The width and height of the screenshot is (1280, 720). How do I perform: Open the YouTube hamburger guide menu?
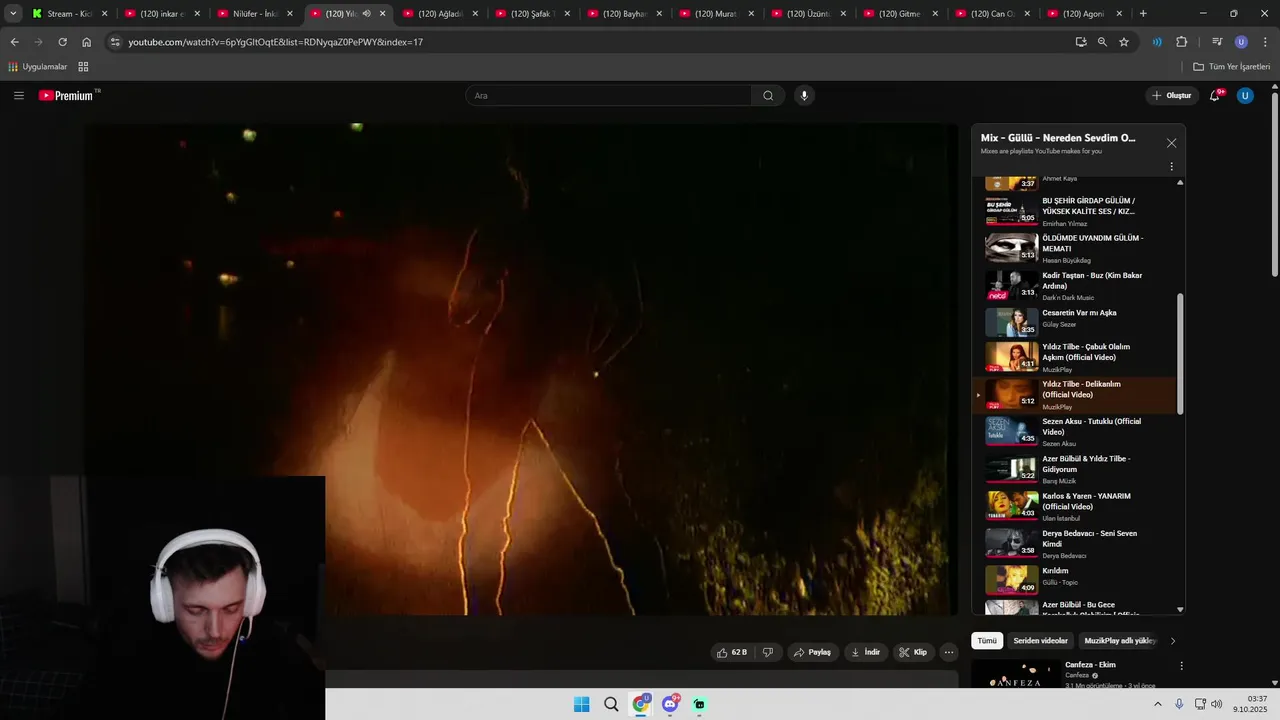[18, 95]
